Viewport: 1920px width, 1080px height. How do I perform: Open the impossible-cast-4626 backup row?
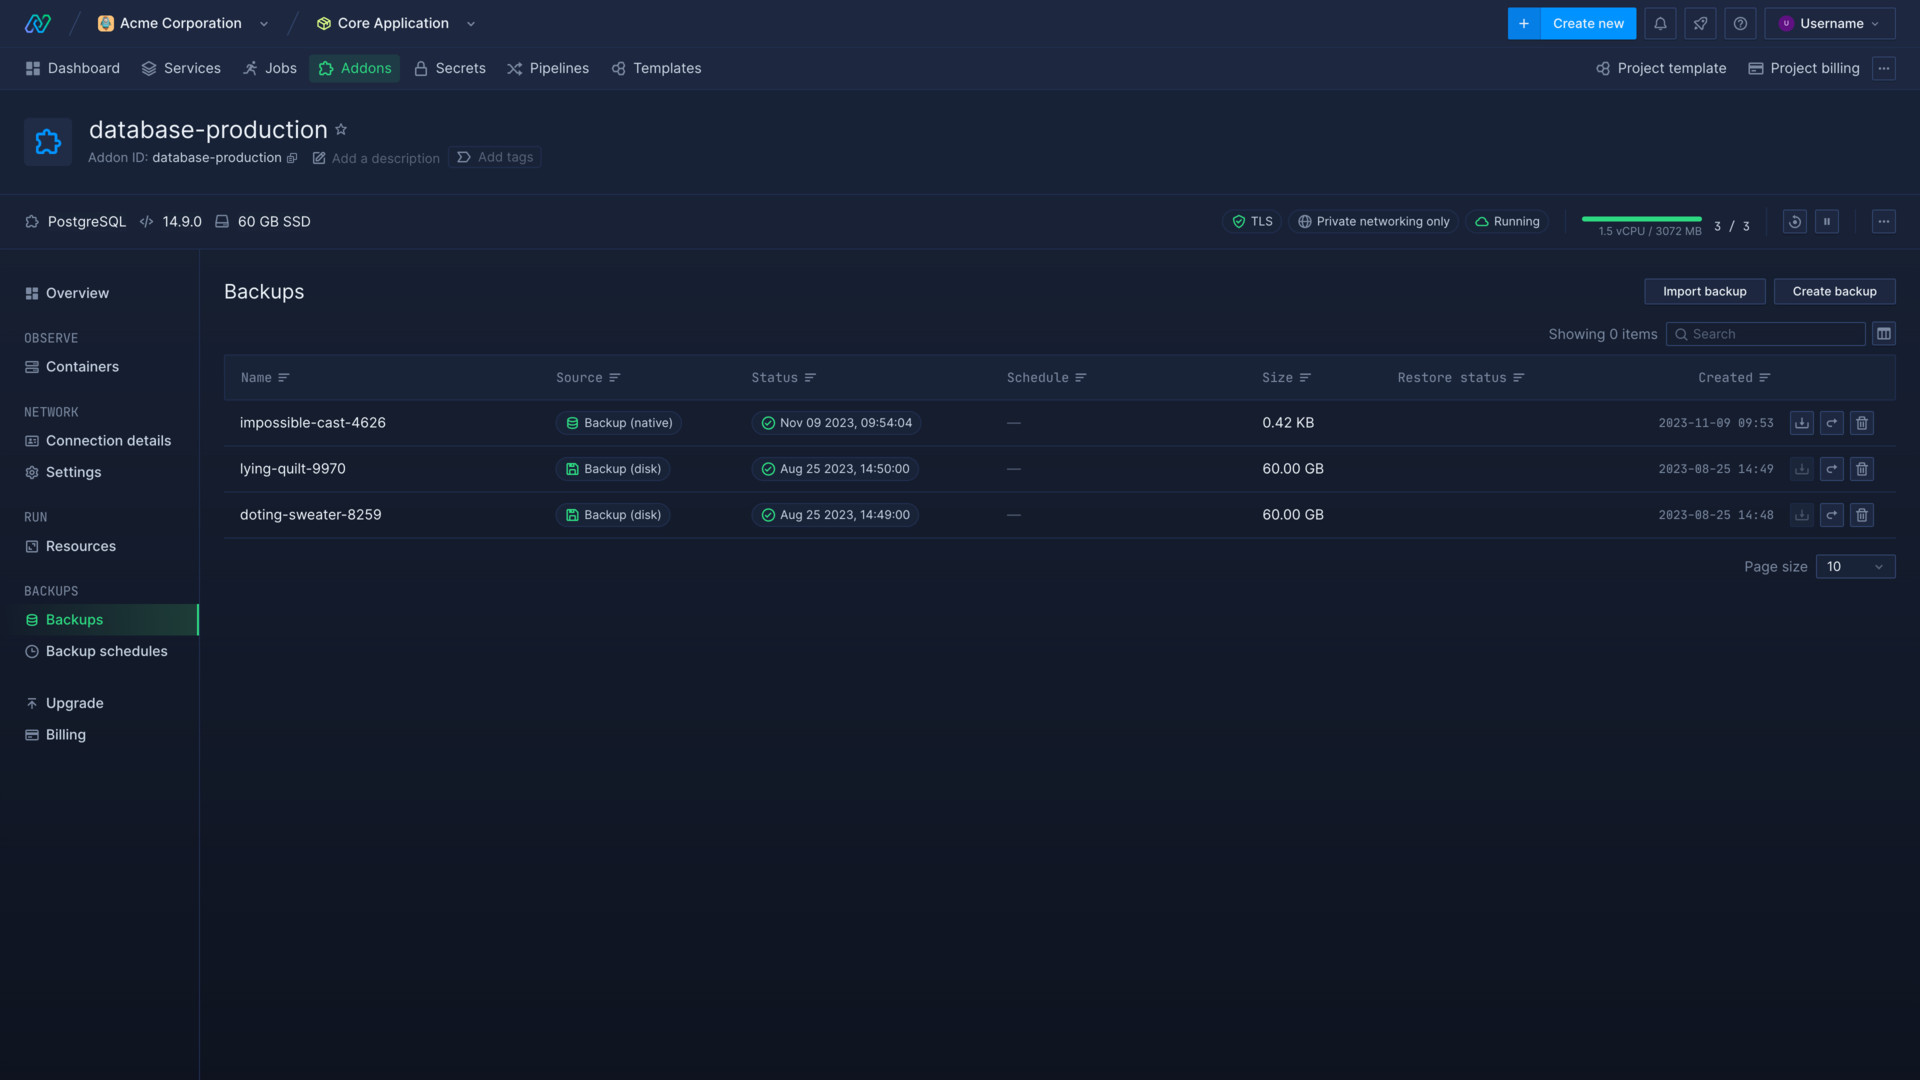tap(1060, 423)
